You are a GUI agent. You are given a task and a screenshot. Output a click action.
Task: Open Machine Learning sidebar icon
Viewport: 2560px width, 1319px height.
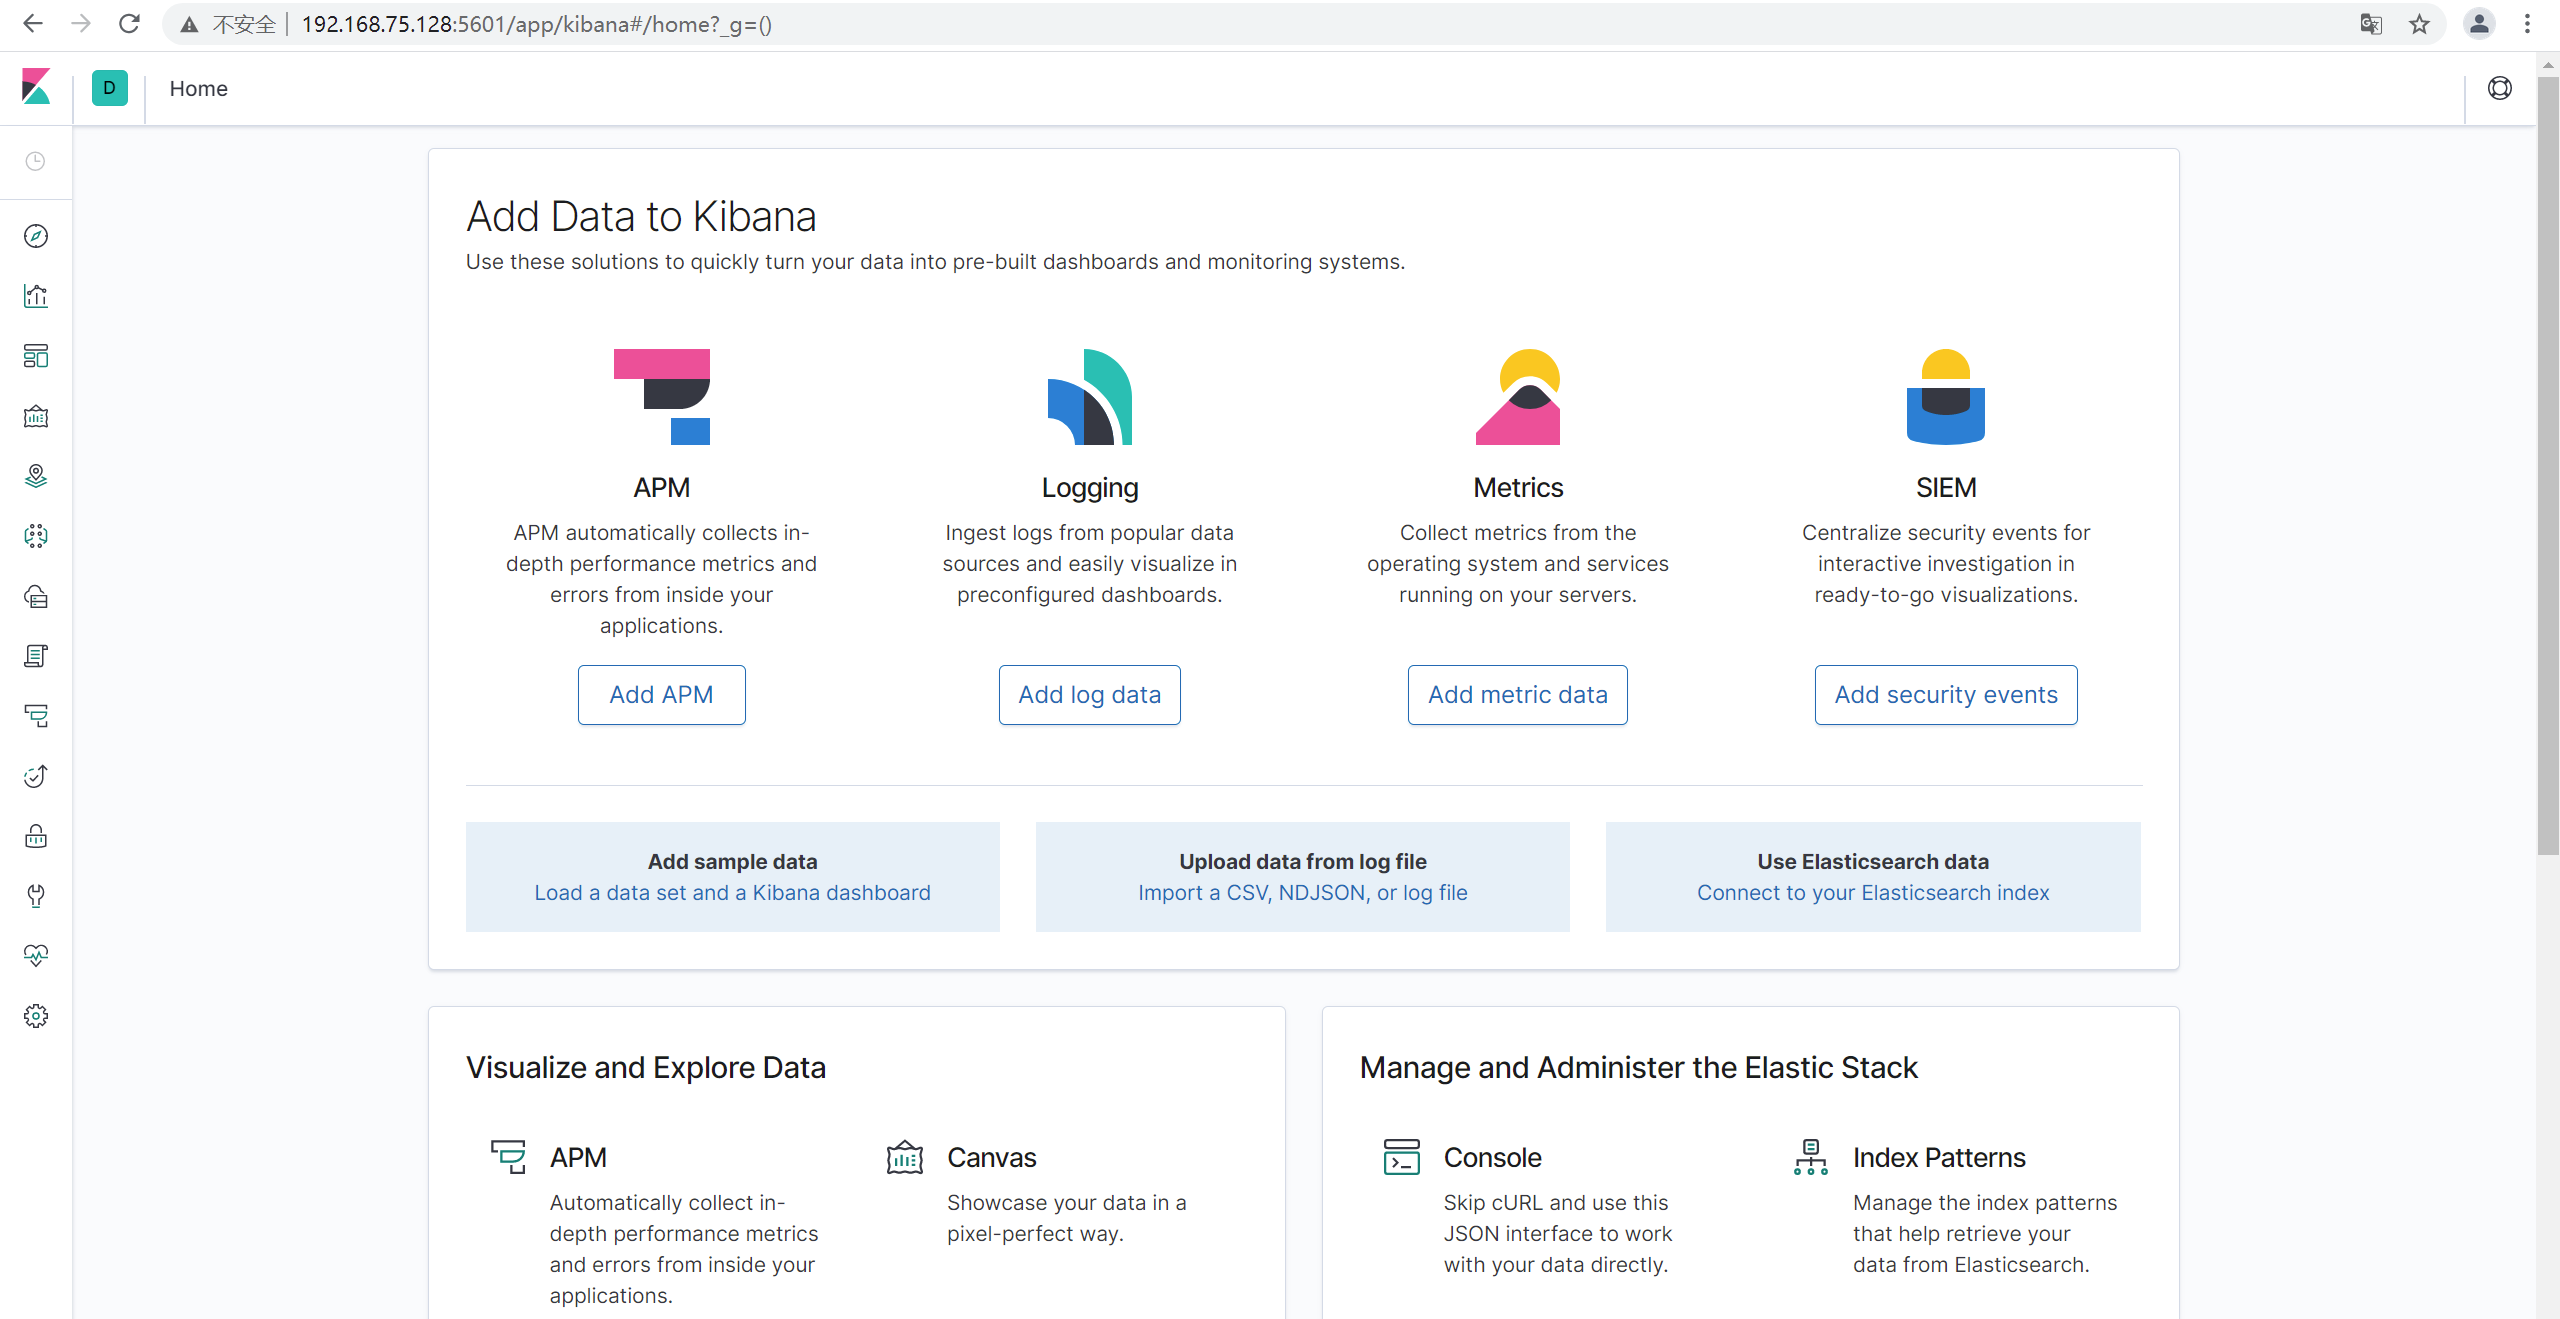coord(36,536)
